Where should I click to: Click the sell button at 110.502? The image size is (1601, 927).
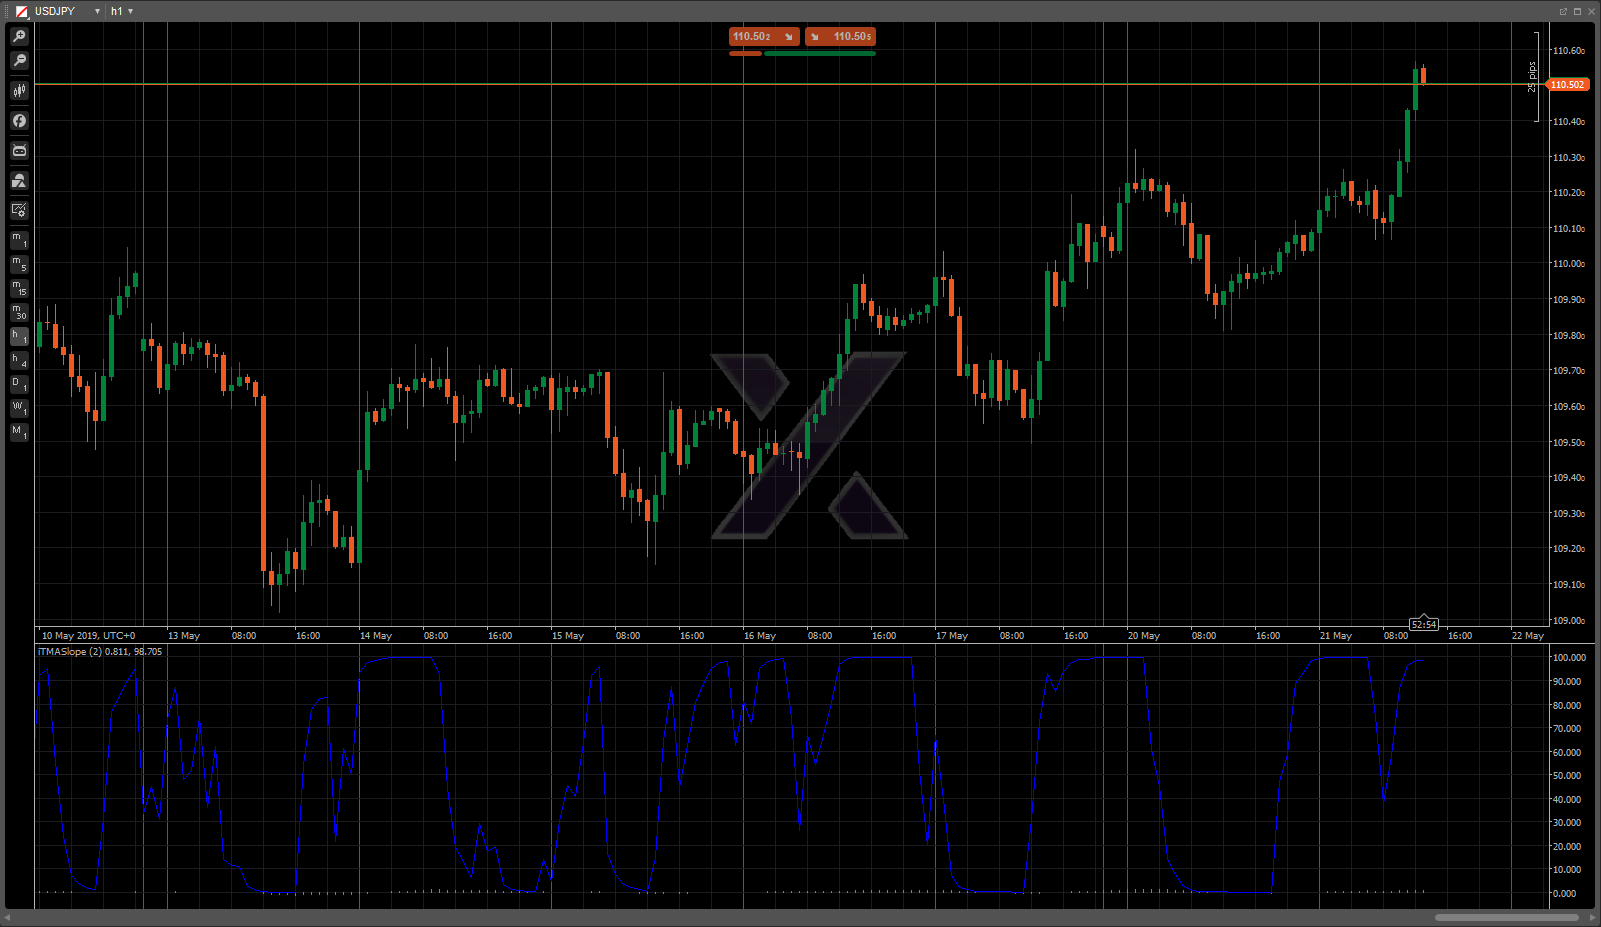coord(763,37)
